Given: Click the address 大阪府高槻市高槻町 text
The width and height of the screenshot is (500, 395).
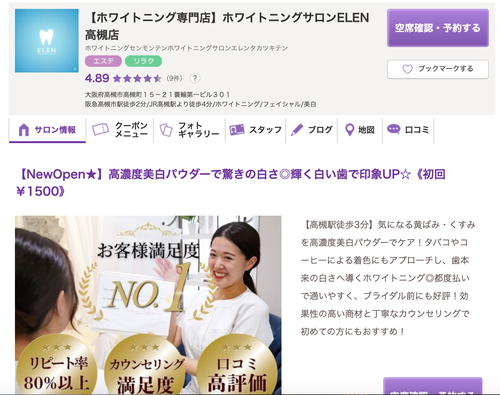Looking at the screenshot, I should click(x=157, y=94).
